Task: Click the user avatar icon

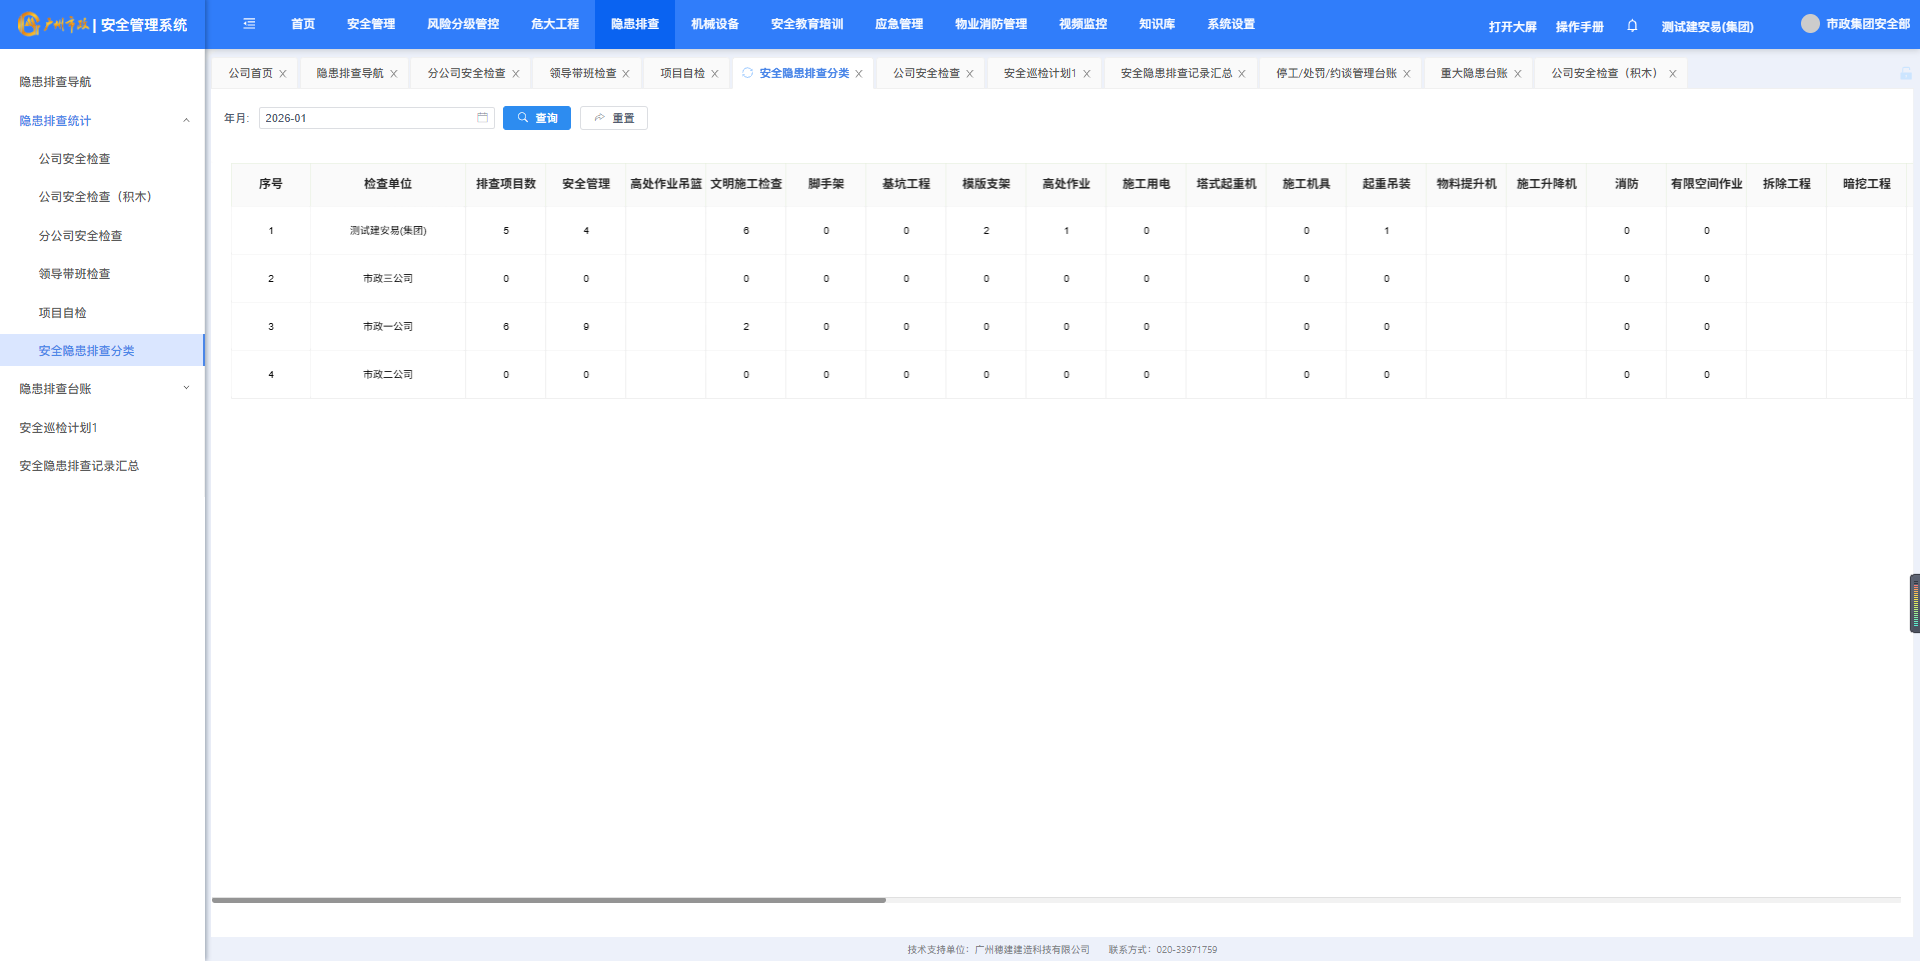Action: [x=1809, y=24]
